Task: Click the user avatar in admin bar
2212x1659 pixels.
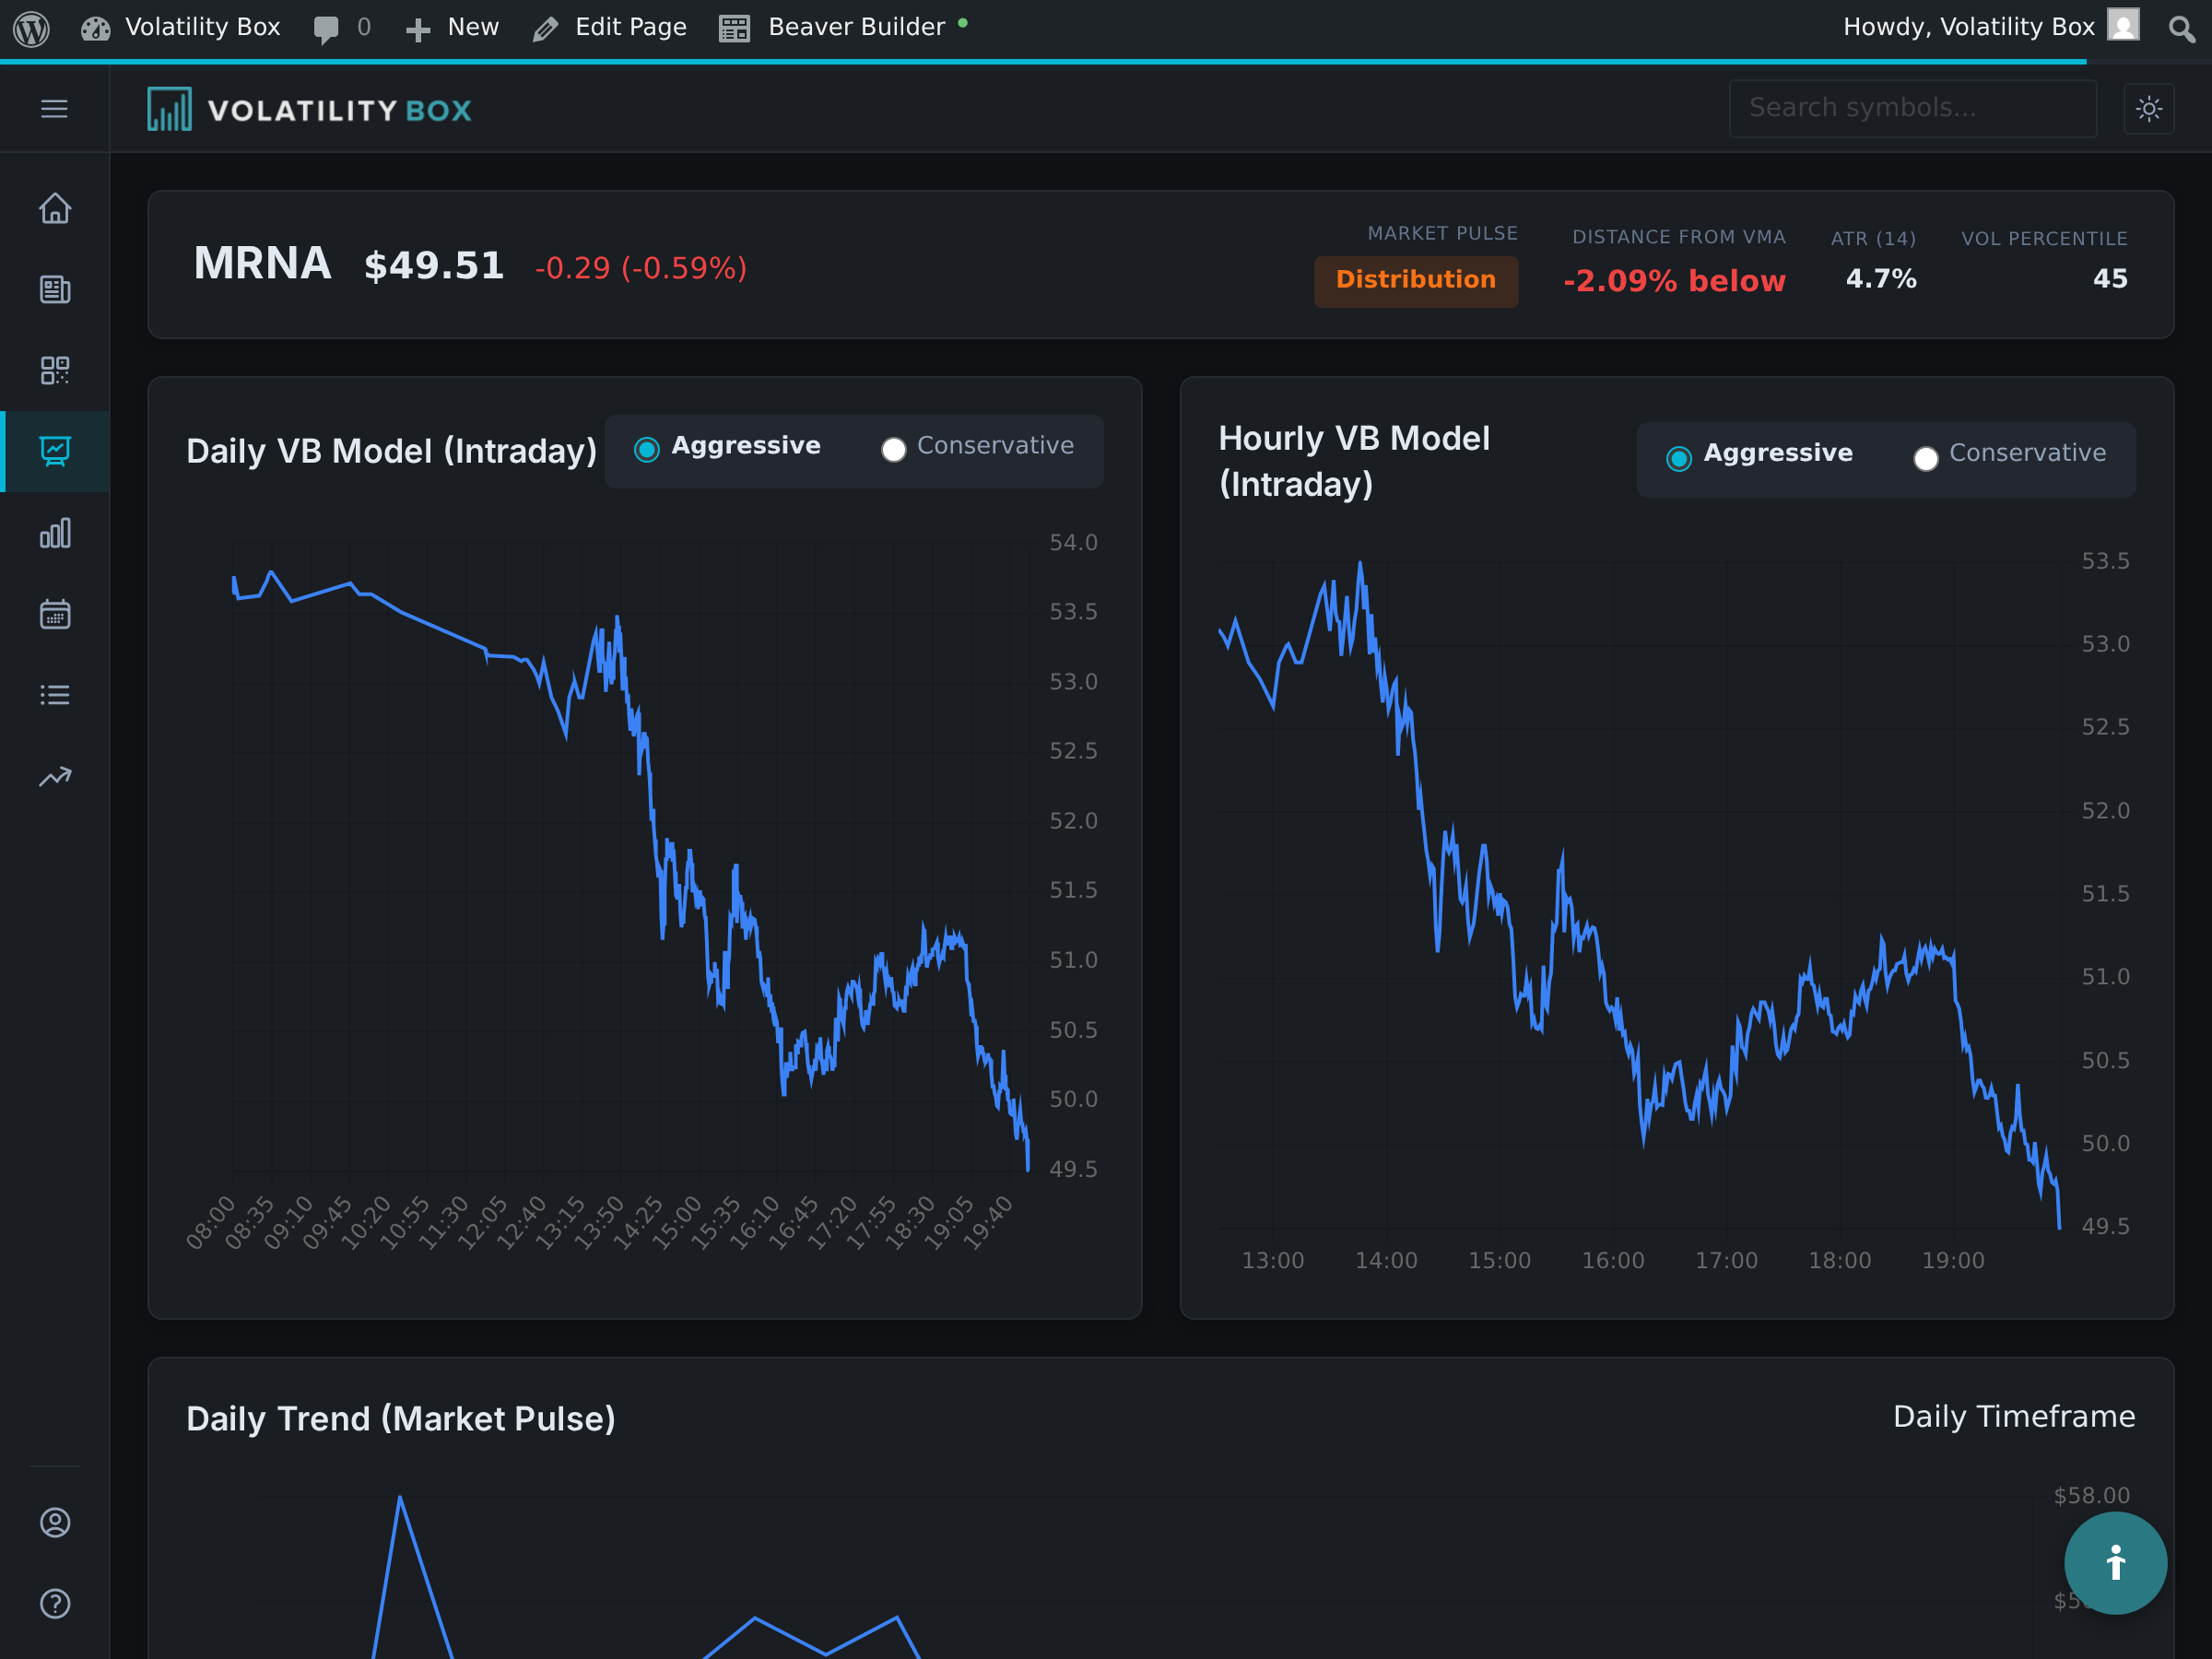Action: coord(2122,25)
